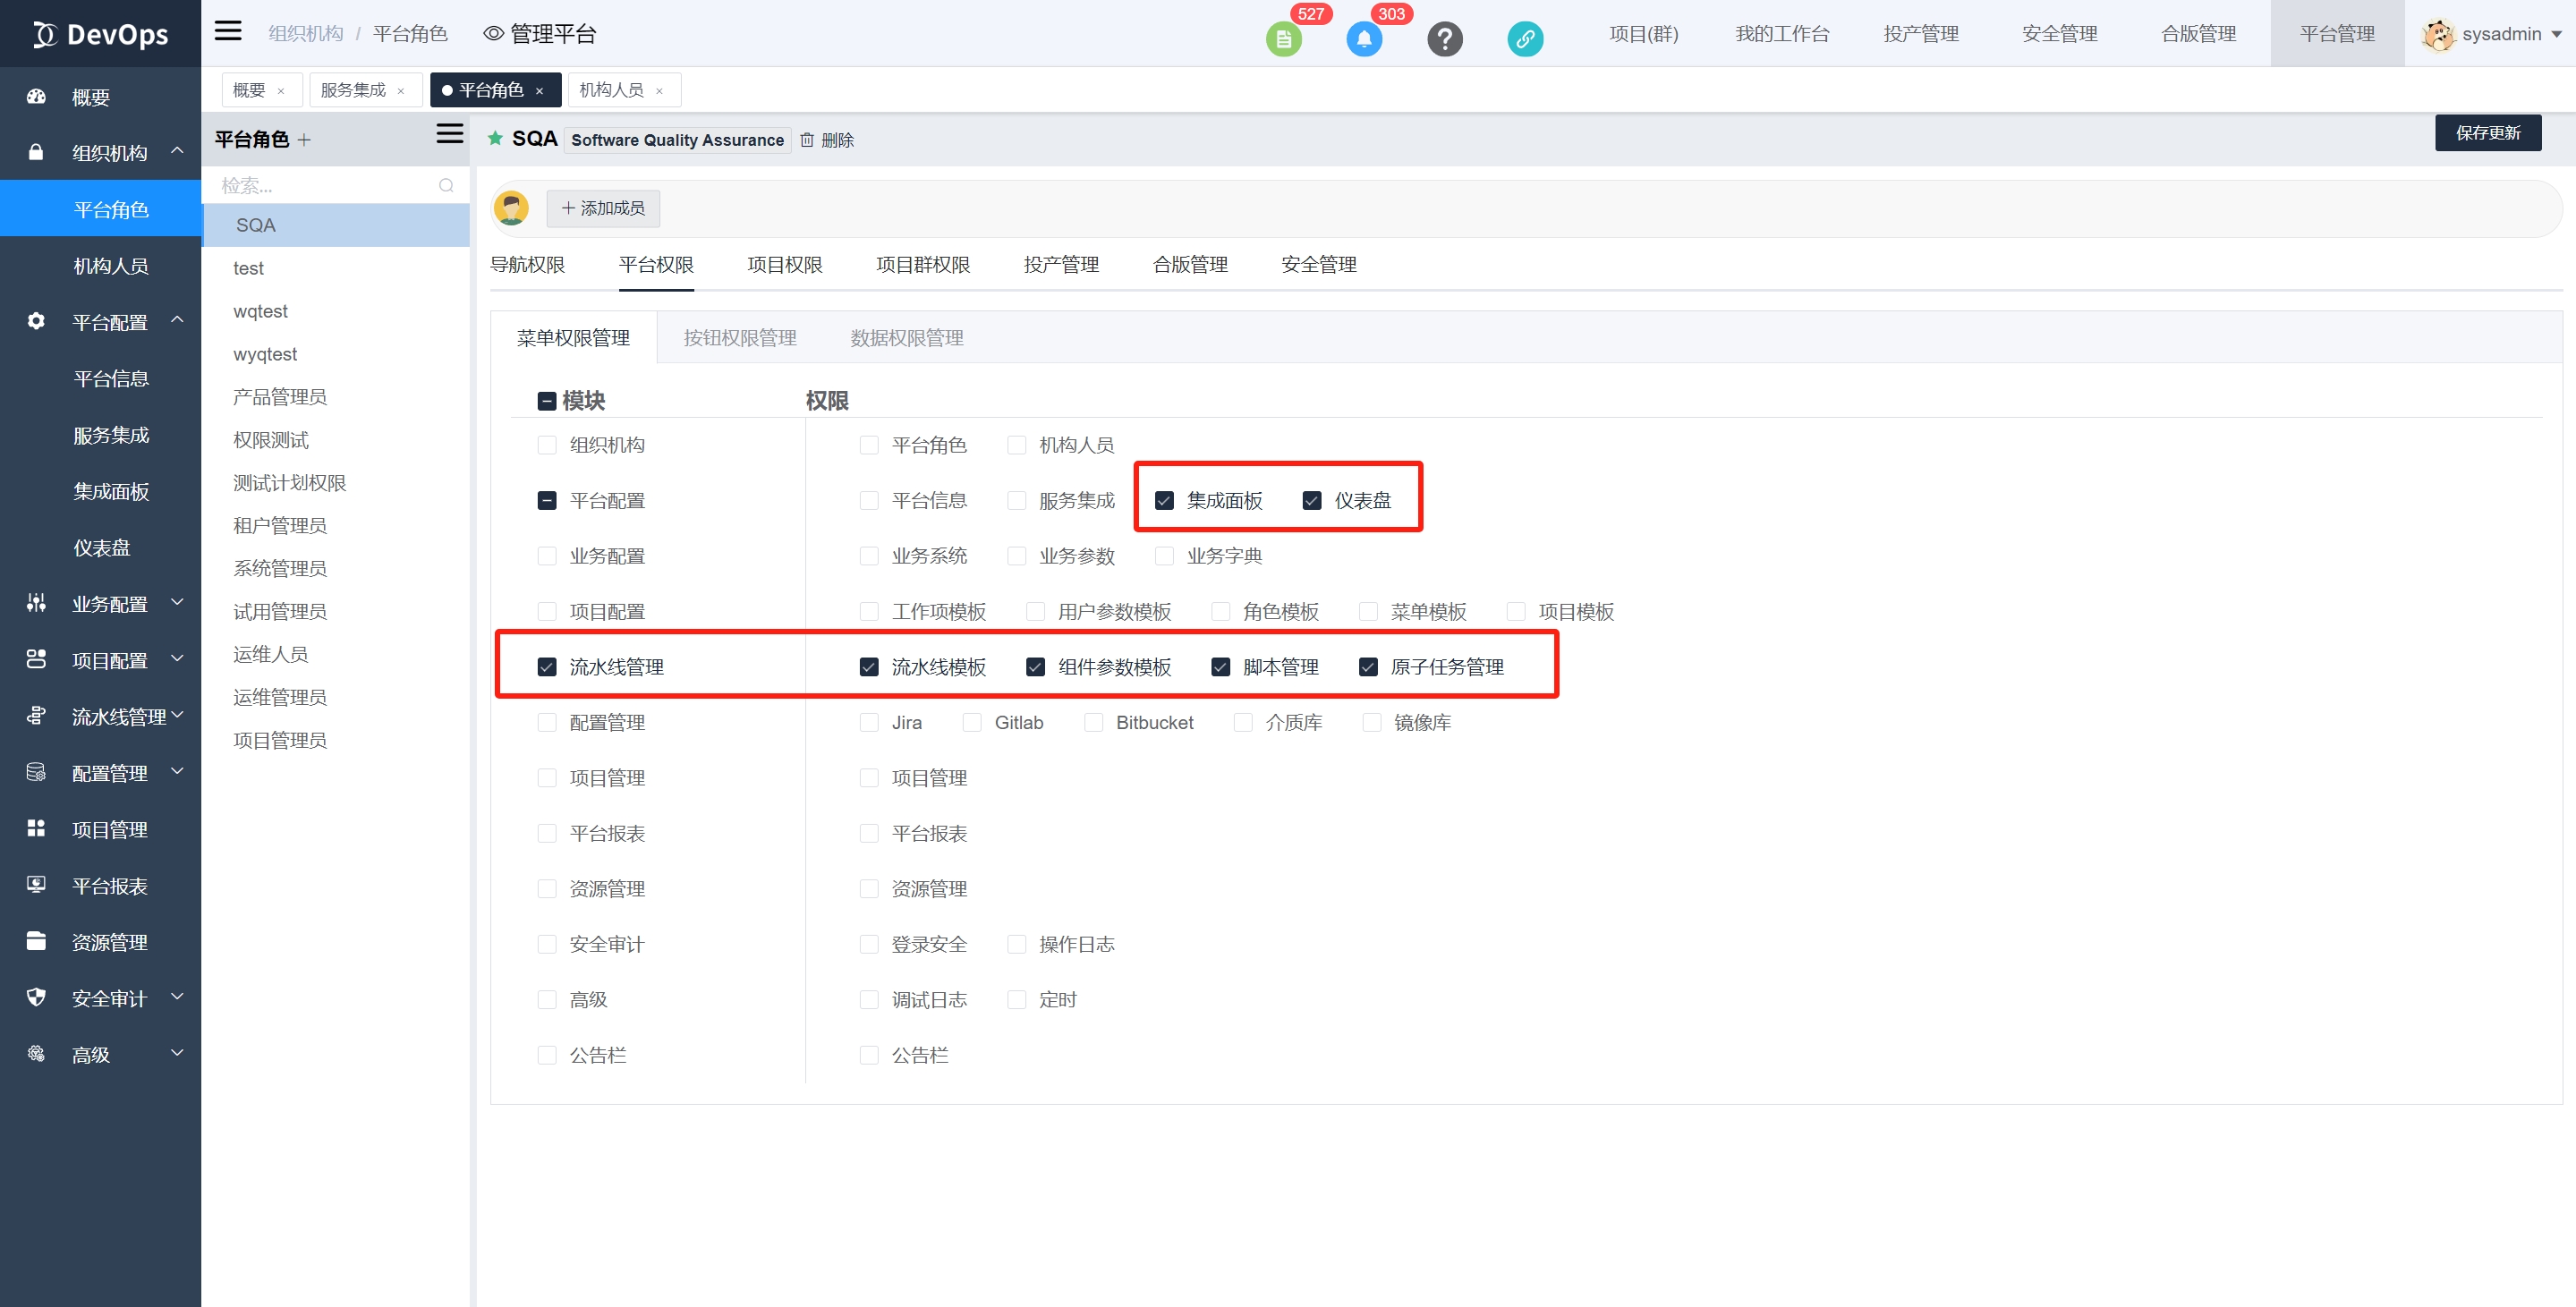Viewport: 2576px width, 1307px height.
Task: Uncheck the 集成面板 permission checkbox
Action: click(1164, 500)
